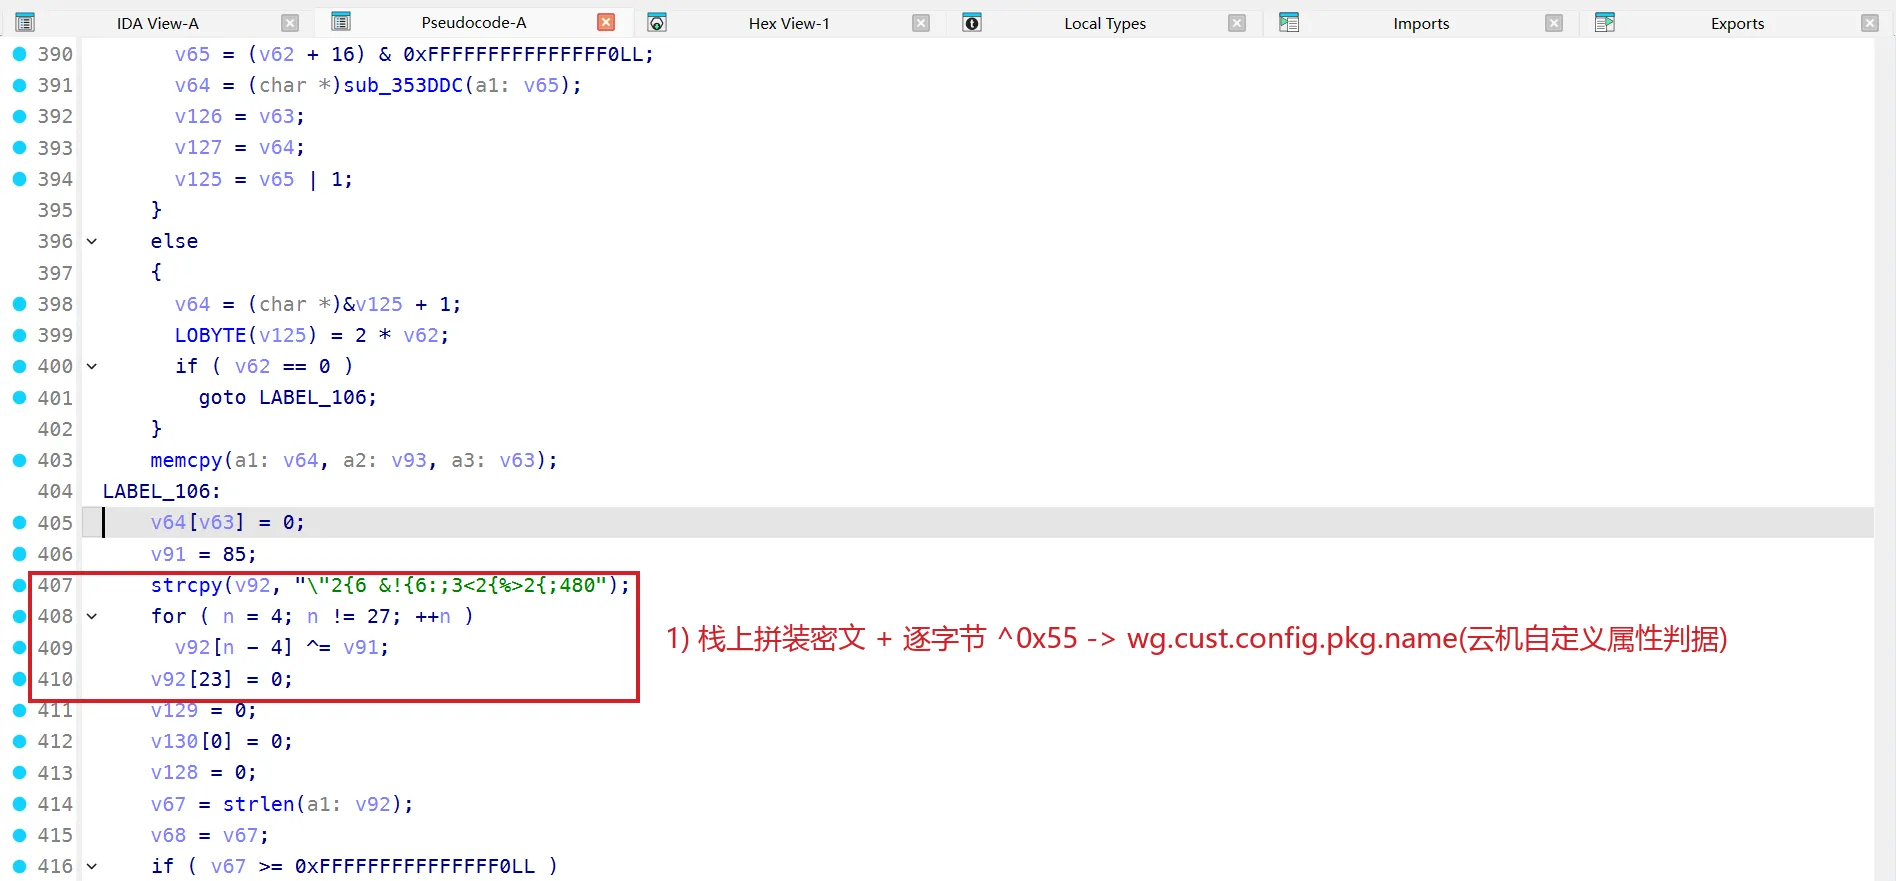The height and width of the screenshot is (881, 1896).
Task: Click the memcpy call on line 403
Action: click(x=186, y=460)
